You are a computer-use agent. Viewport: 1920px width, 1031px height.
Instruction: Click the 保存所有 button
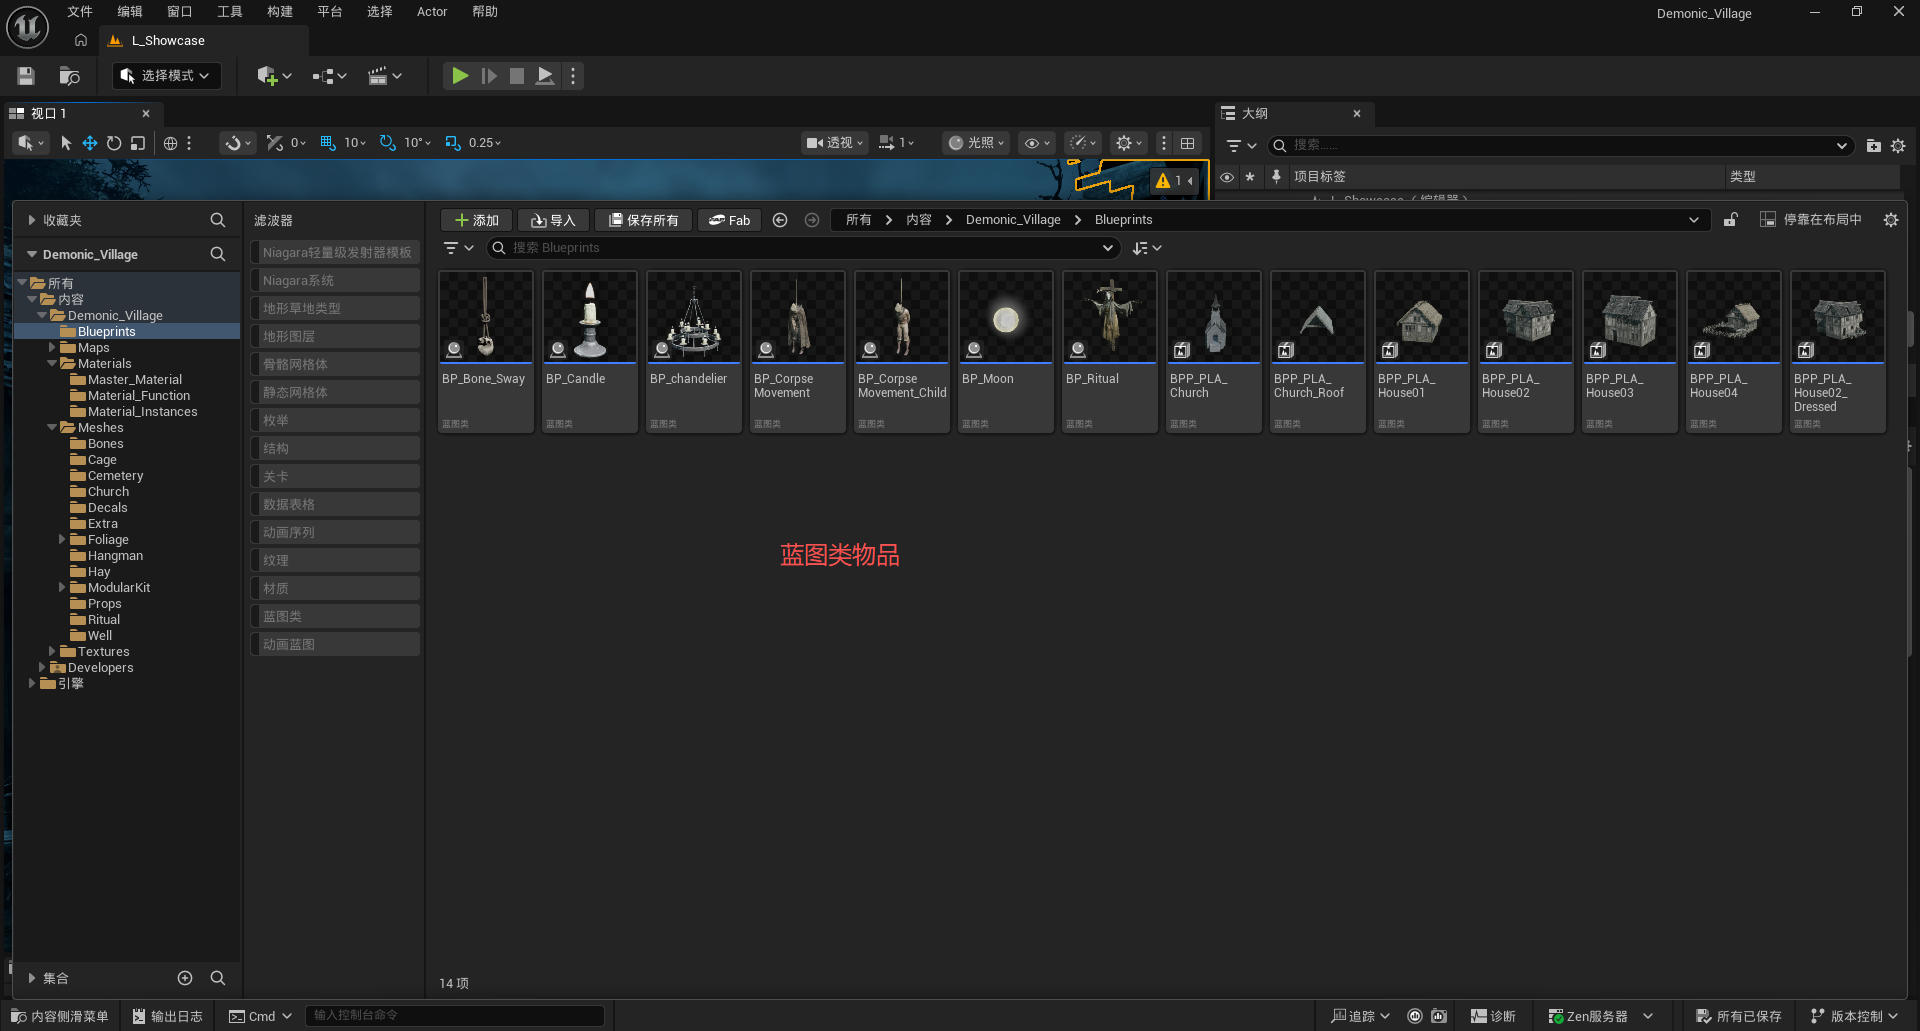click(643, 220)
